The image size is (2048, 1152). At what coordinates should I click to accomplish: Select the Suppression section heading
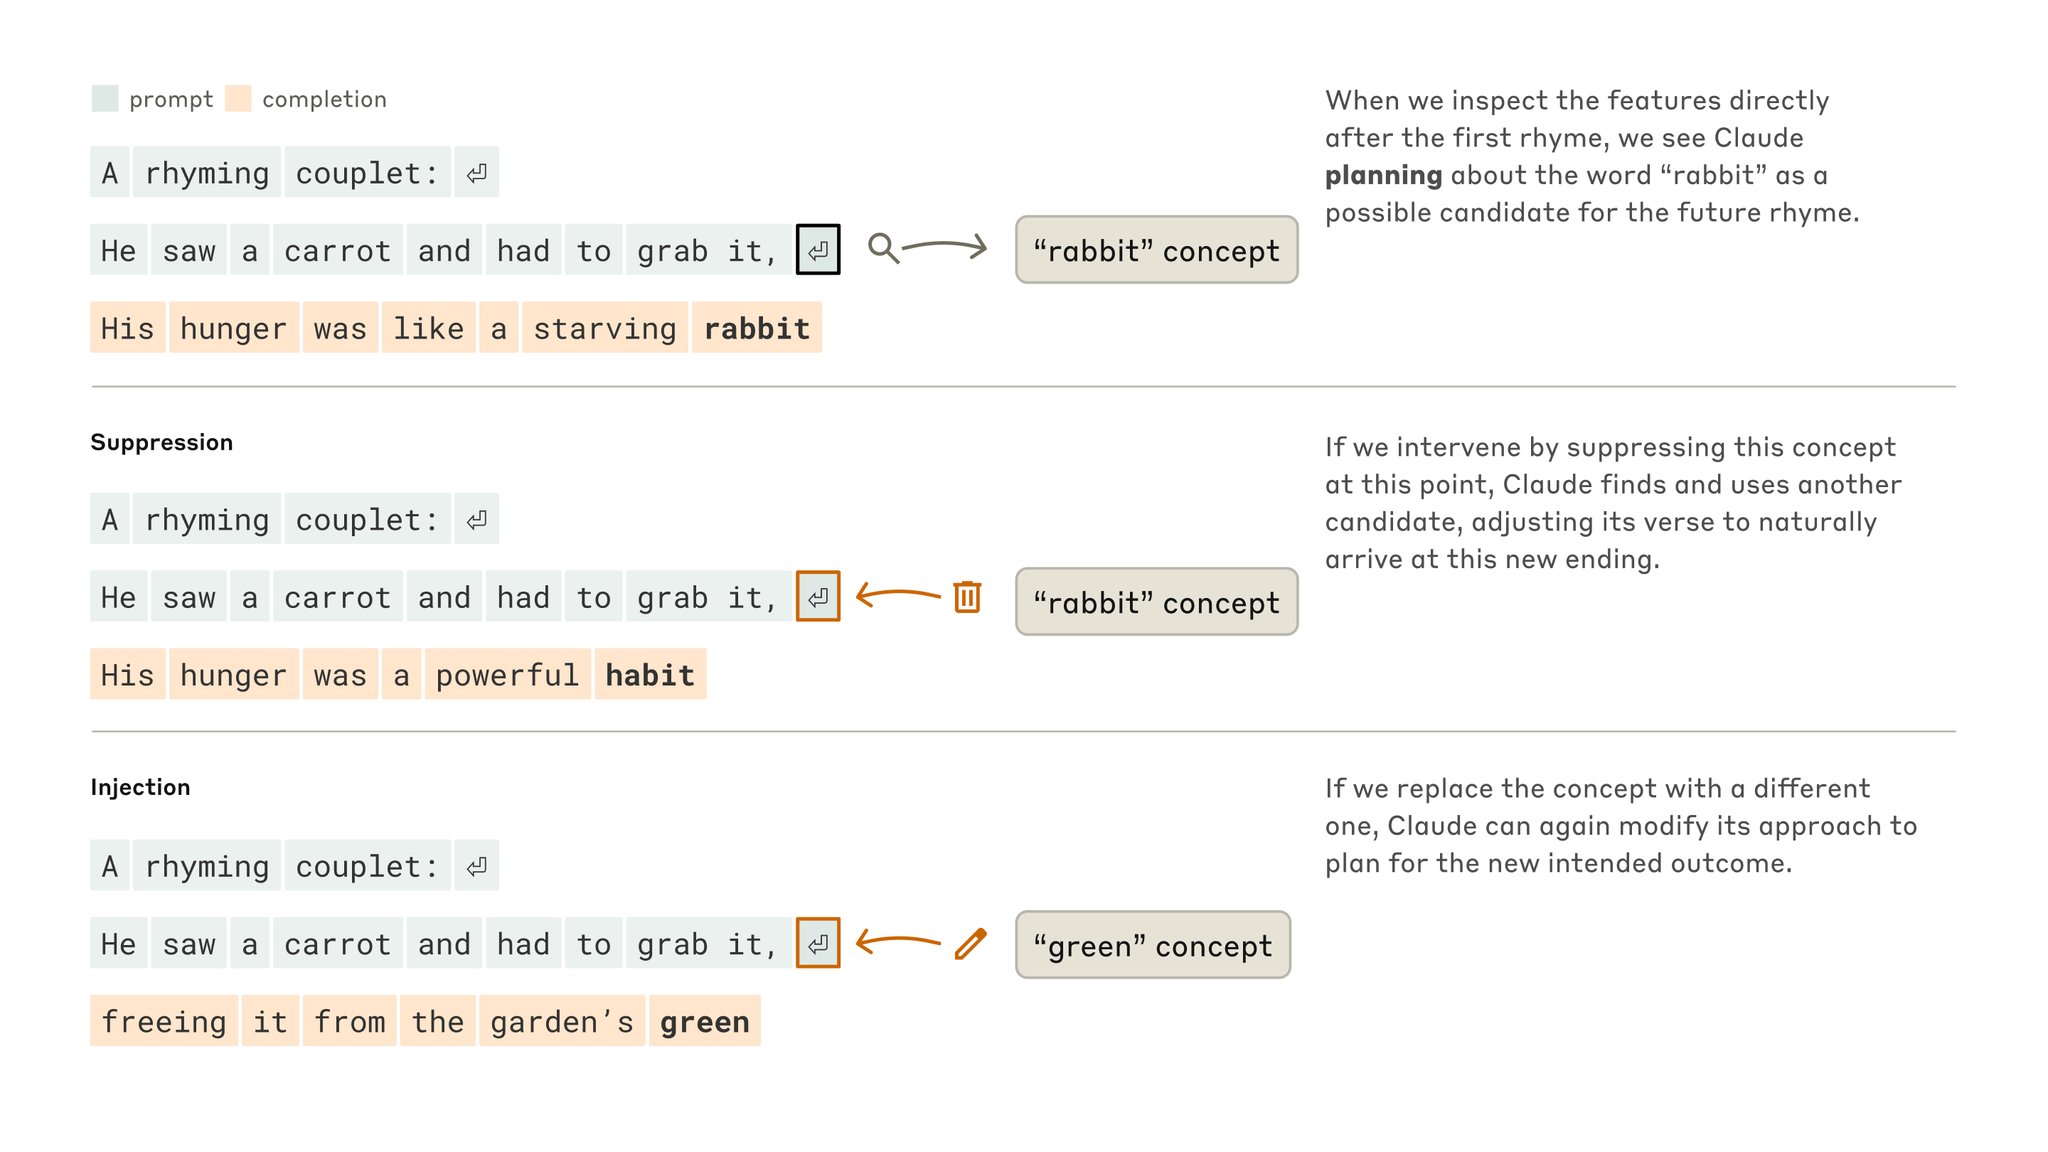pos(162,443)
